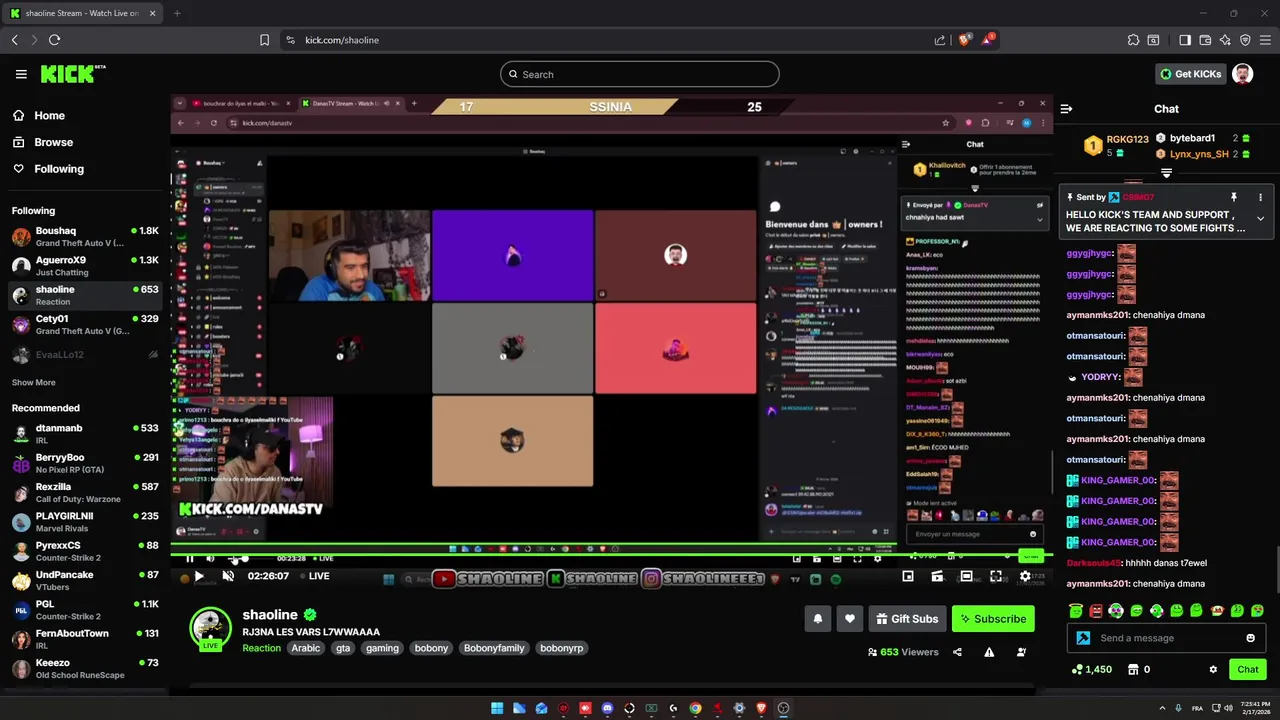The height and width of the screenshot is (720, 1280).
Task: Click Chrome icon in taskbar
Action: [x=695, y=708]
